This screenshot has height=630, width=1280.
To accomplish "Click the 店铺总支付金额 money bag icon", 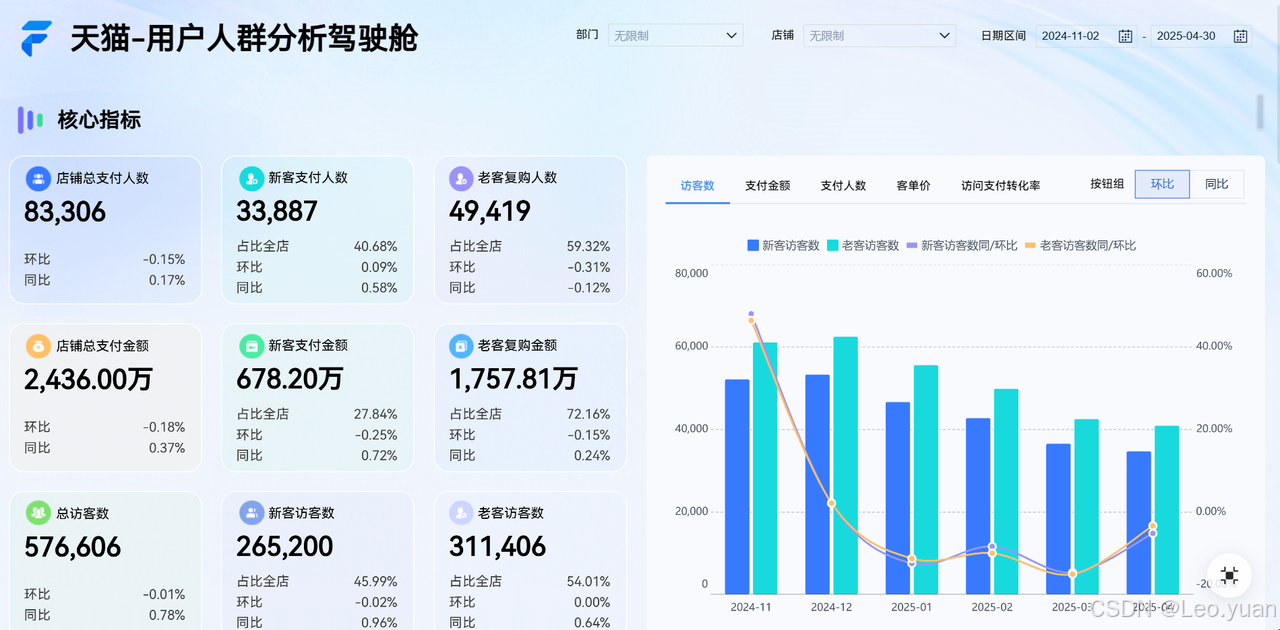I will point(38,346).
